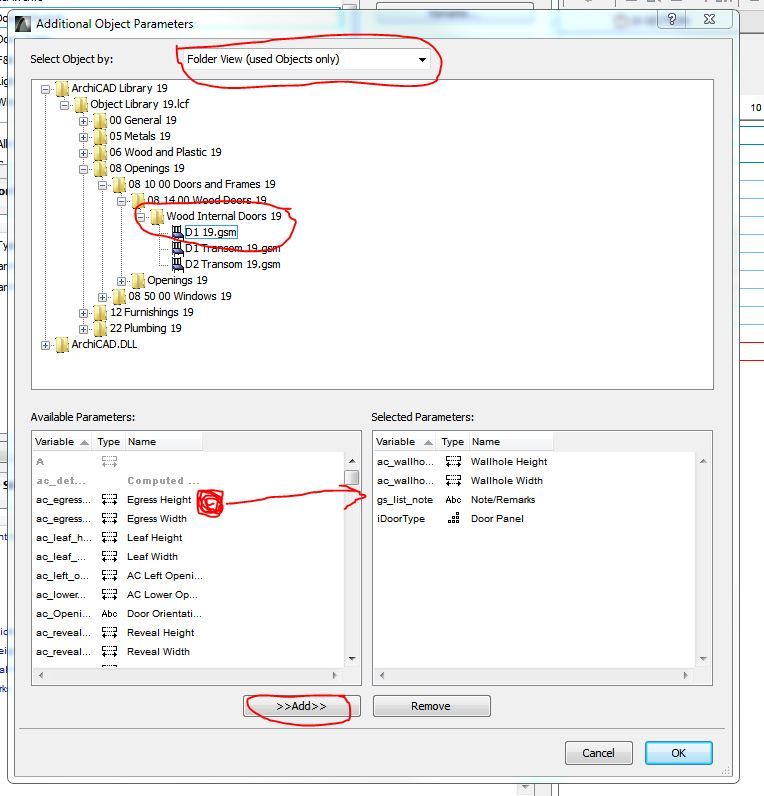Click the Door Panel integer type icon
The image size is (764, 796).
point(453,519)
